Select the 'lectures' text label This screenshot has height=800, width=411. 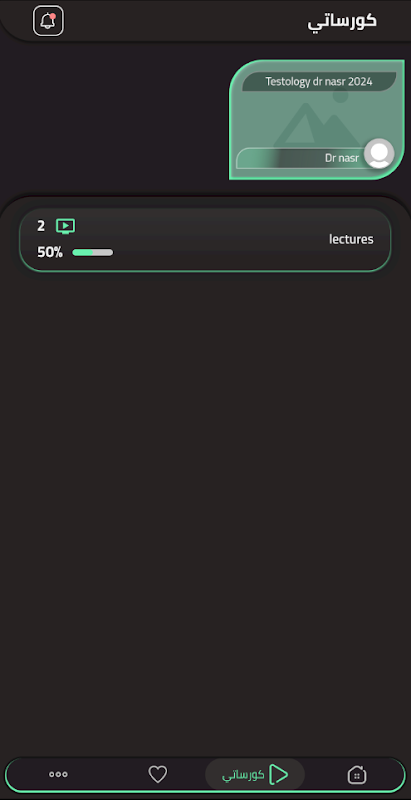[x=351, y=239]
